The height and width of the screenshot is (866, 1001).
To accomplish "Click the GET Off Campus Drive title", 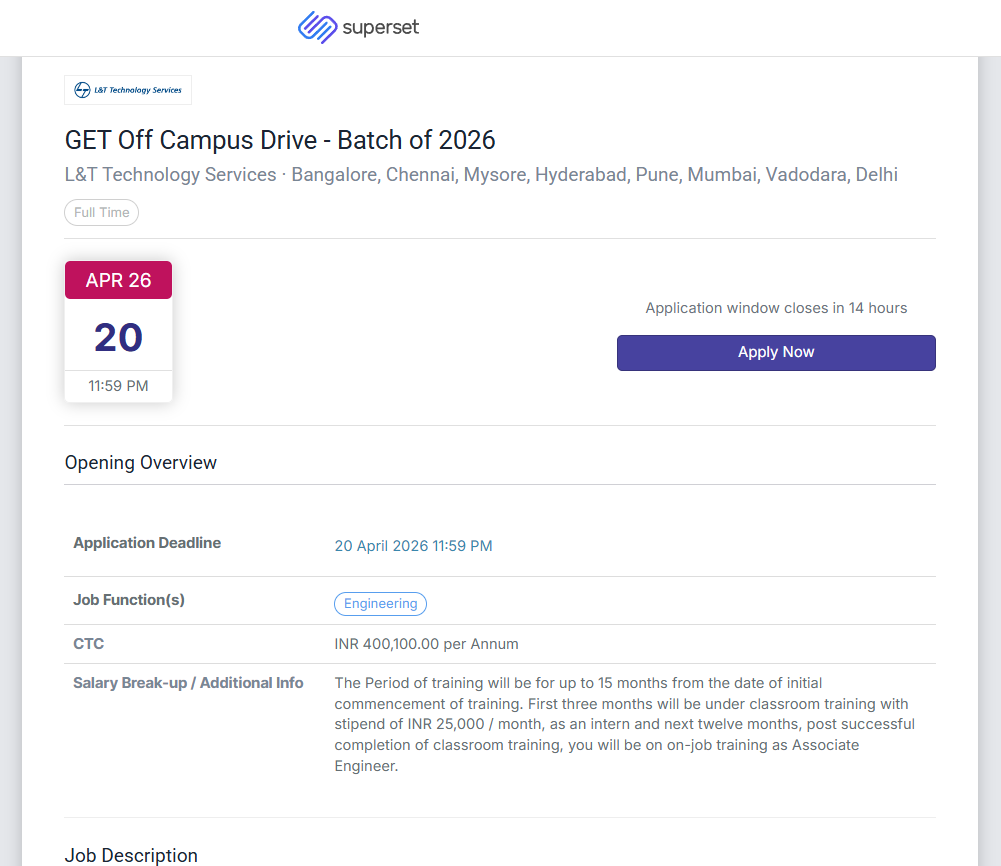I will (x=280, y=140).
